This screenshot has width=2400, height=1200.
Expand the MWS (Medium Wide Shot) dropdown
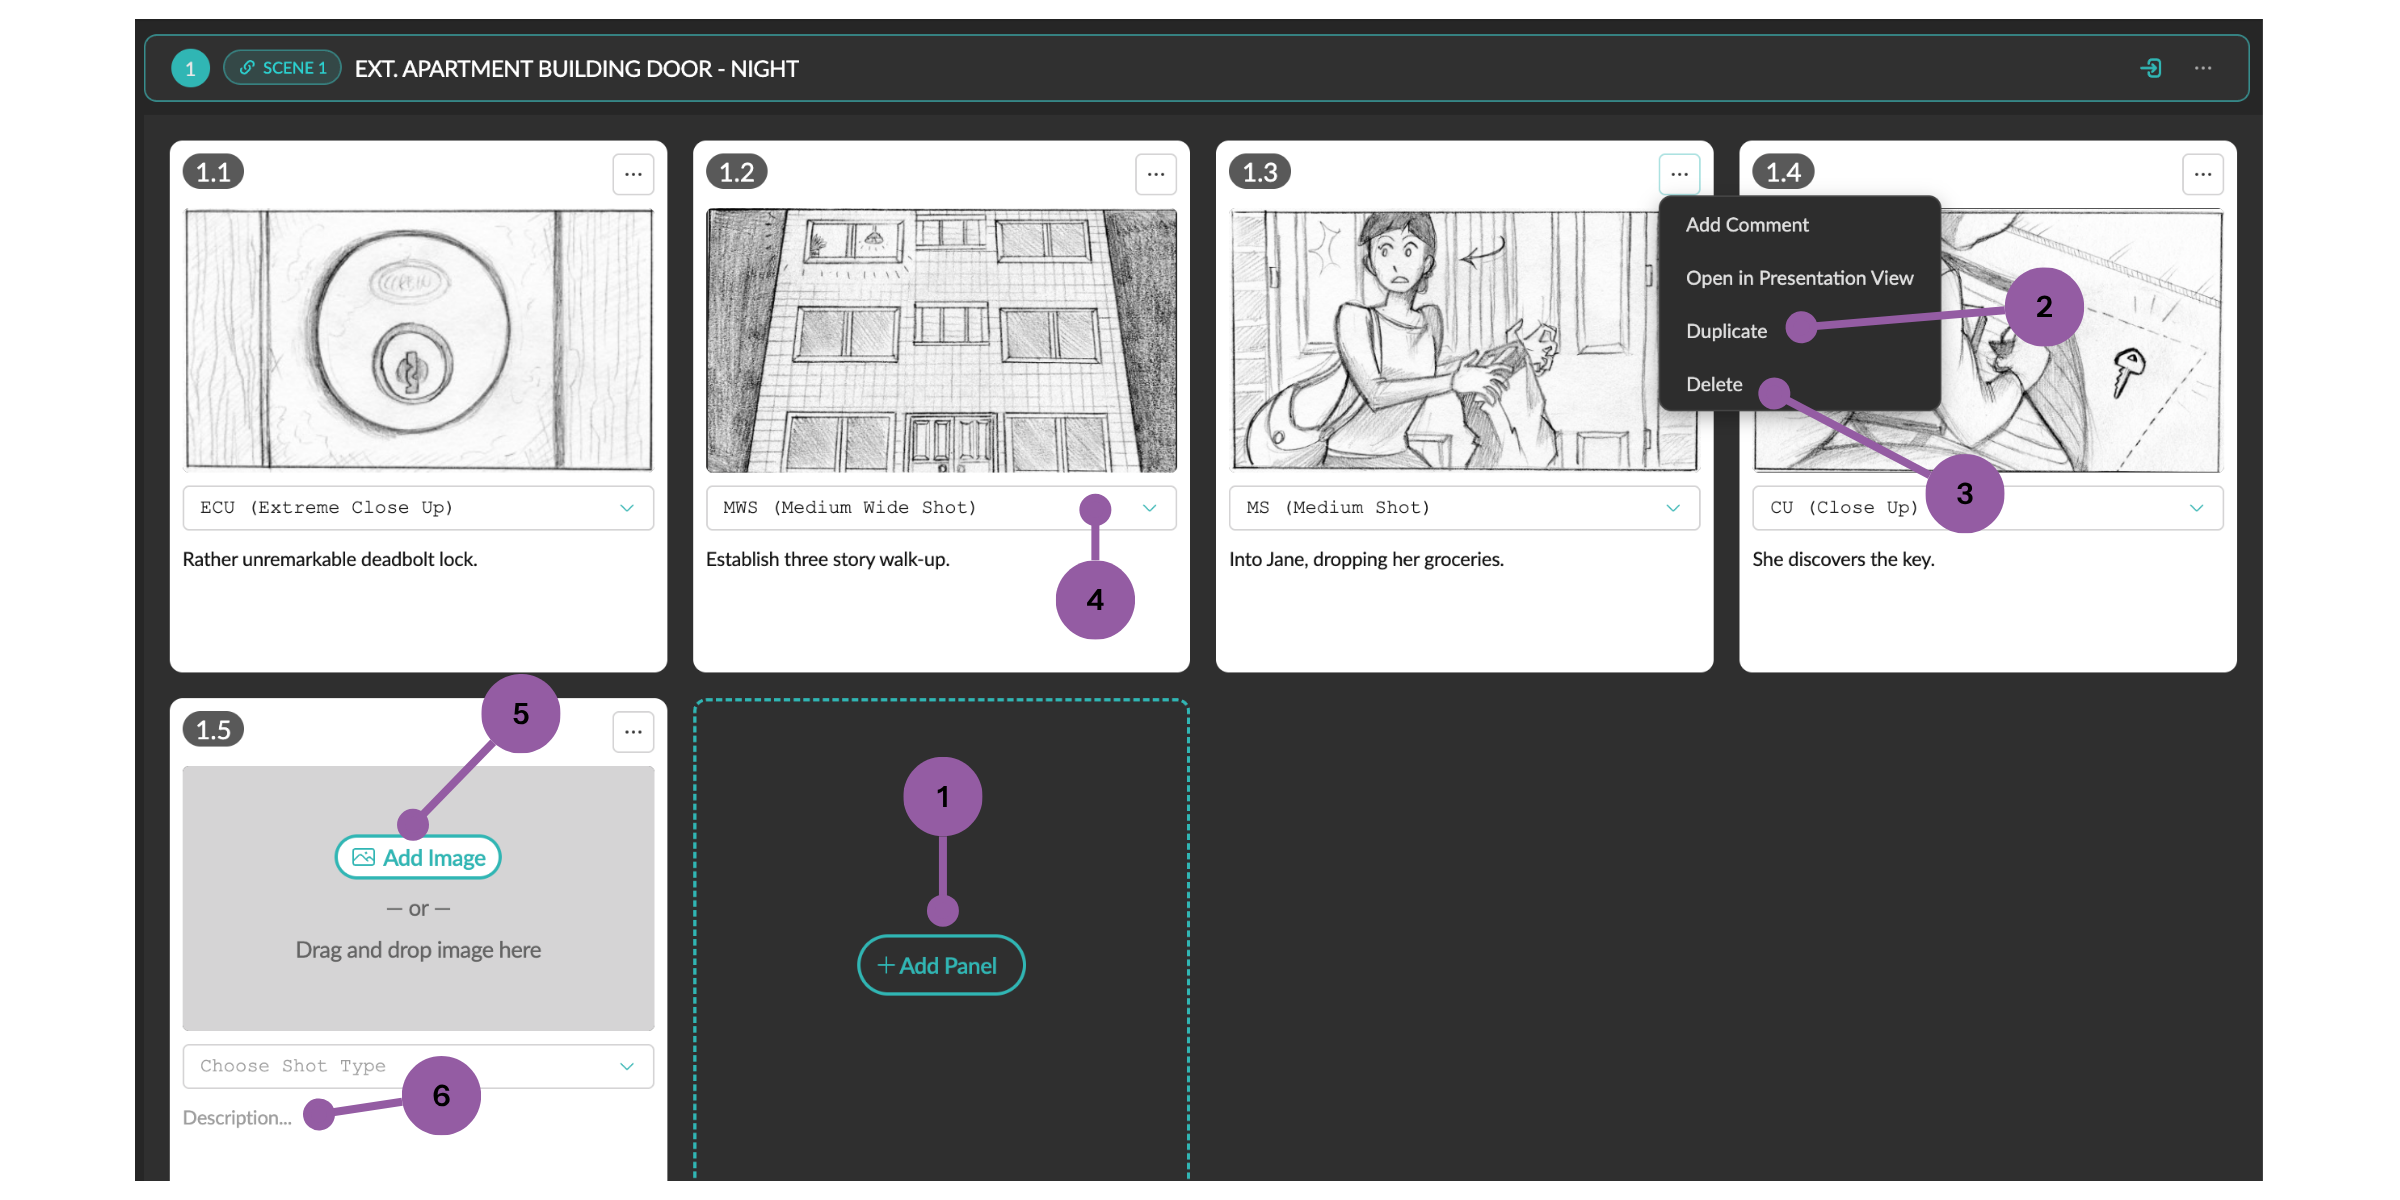click(941, 508)
